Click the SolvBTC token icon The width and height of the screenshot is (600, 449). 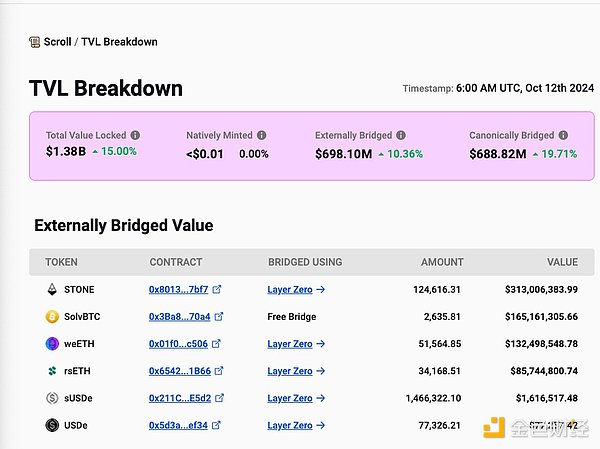point(52,317)
